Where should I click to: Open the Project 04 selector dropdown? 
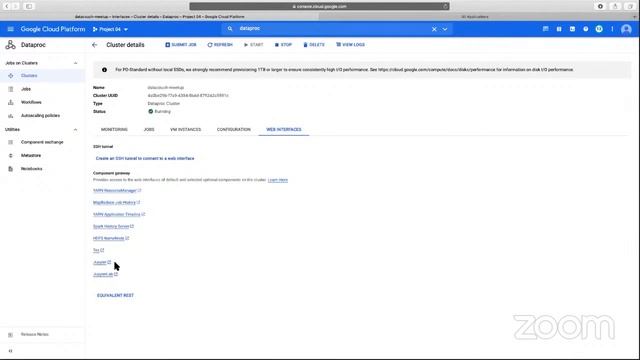coord(110,29)
